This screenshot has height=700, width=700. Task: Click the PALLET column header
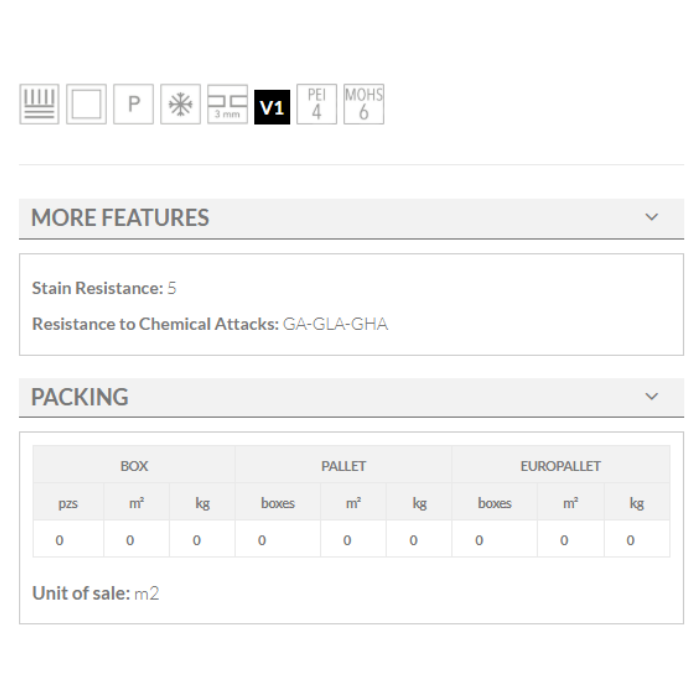(343, 466)
